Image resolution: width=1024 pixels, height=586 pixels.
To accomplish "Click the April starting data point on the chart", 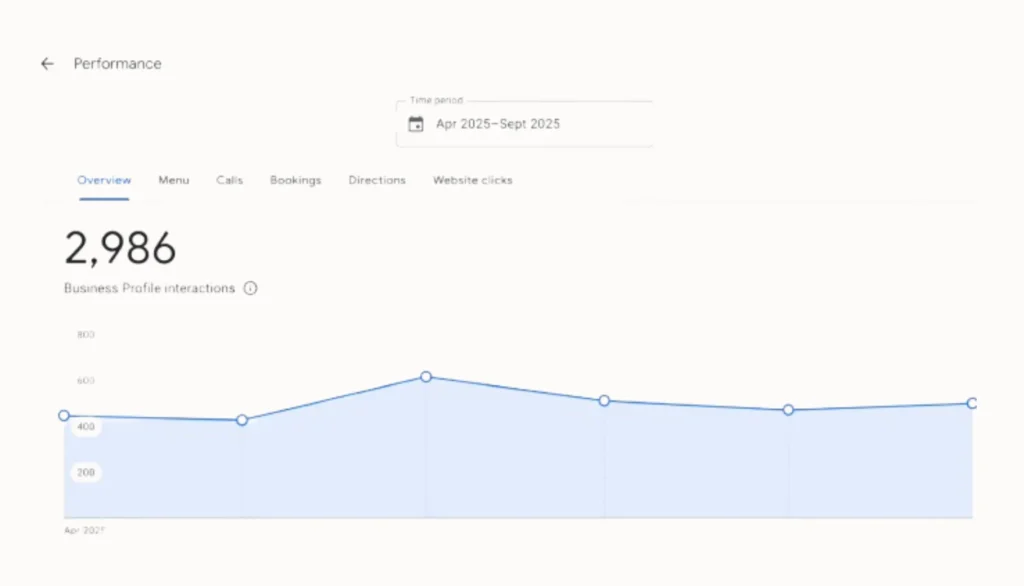I will (64, 416).
